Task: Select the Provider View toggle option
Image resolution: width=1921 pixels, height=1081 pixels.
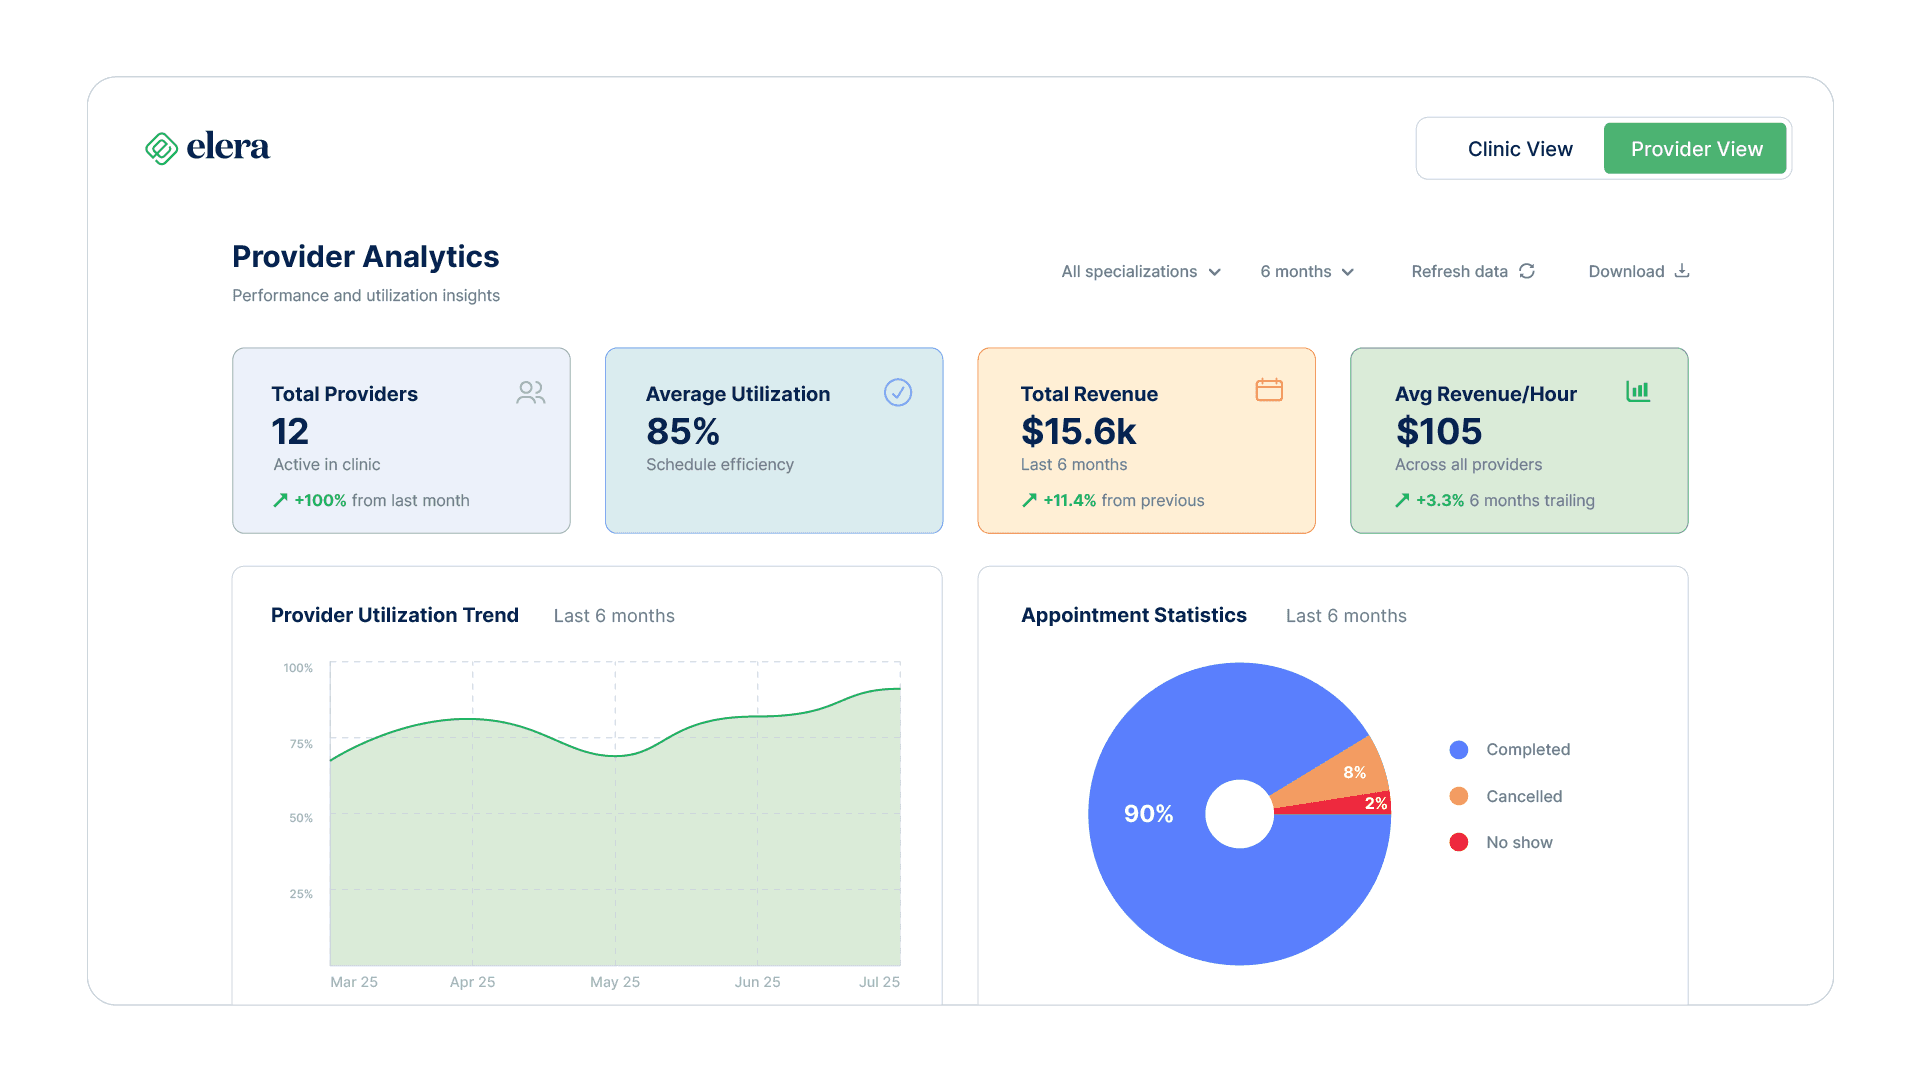Action: (x=1696, y=149)
